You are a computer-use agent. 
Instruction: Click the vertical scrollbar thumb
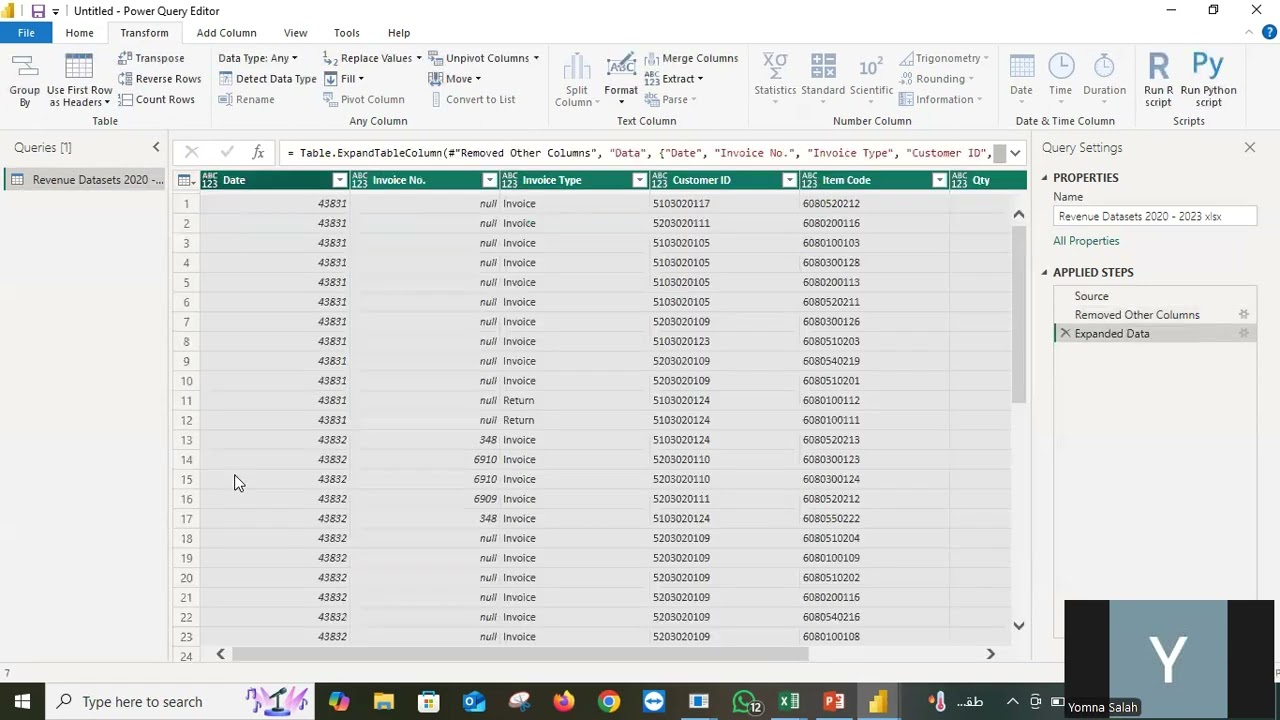coord(1019,315)
